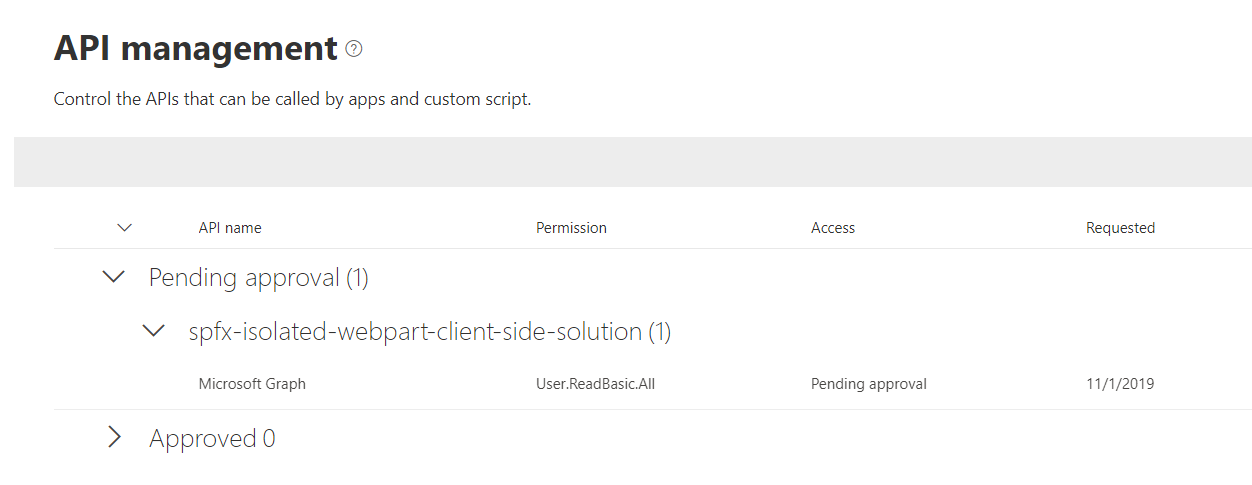Click the 11/1/2019 requested date cell
The height and width of the screenshot is (485, 1252).
tap(1120, 383)
